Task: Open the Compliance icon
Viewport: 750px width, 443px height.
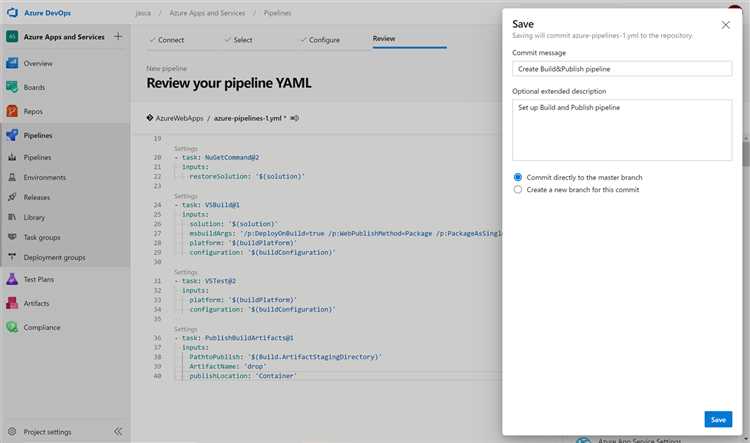Action: coord(12,327)
